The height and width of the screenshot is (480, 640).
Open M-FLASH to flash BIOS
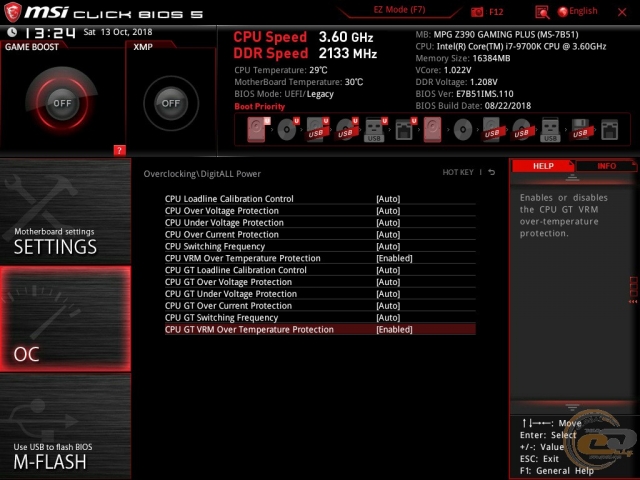(x=65, y=427)
